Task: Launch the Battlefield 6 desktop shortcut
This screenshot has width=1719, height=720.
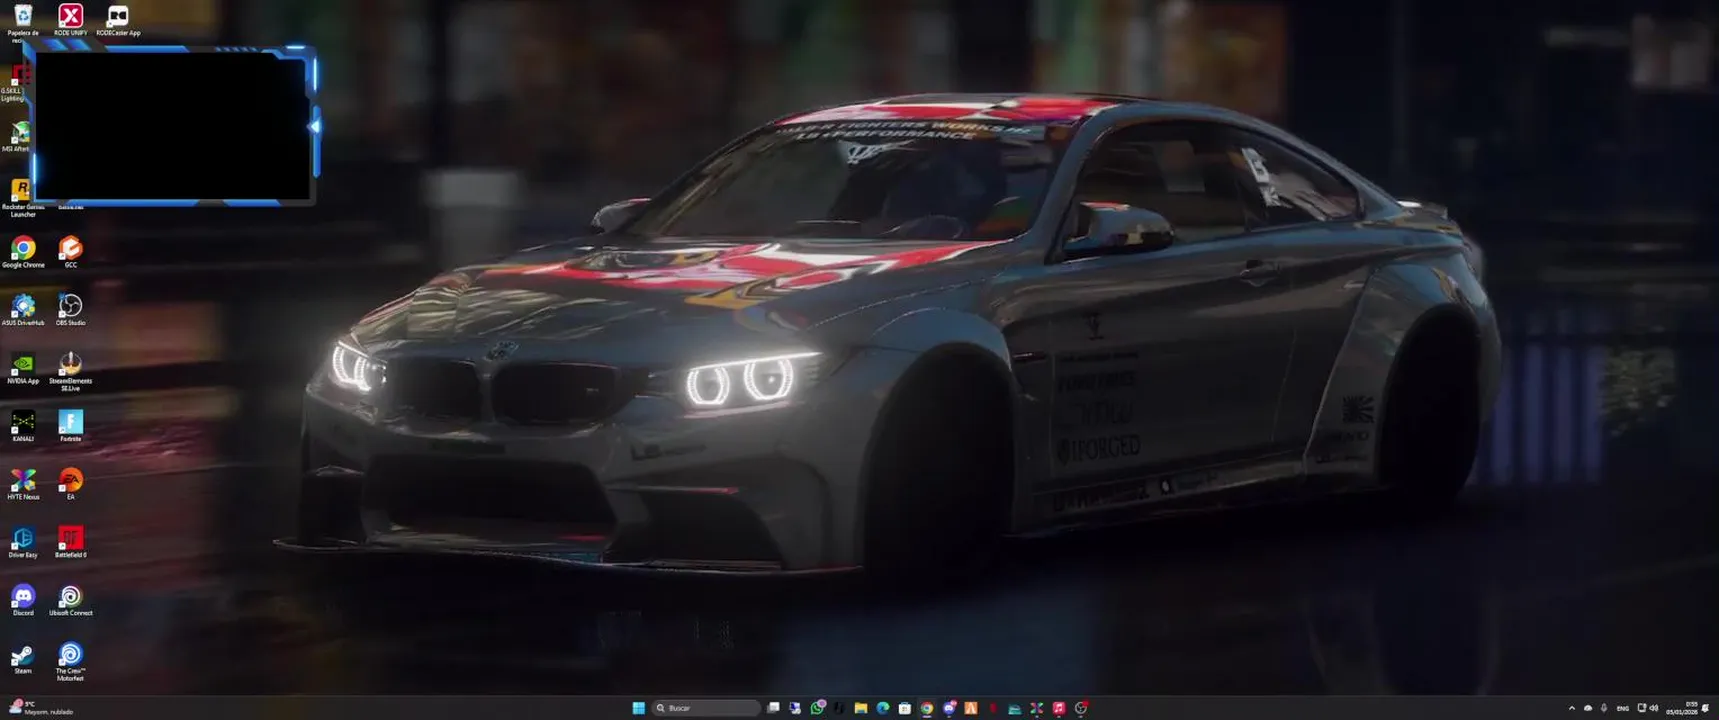Action: [70, 541]
